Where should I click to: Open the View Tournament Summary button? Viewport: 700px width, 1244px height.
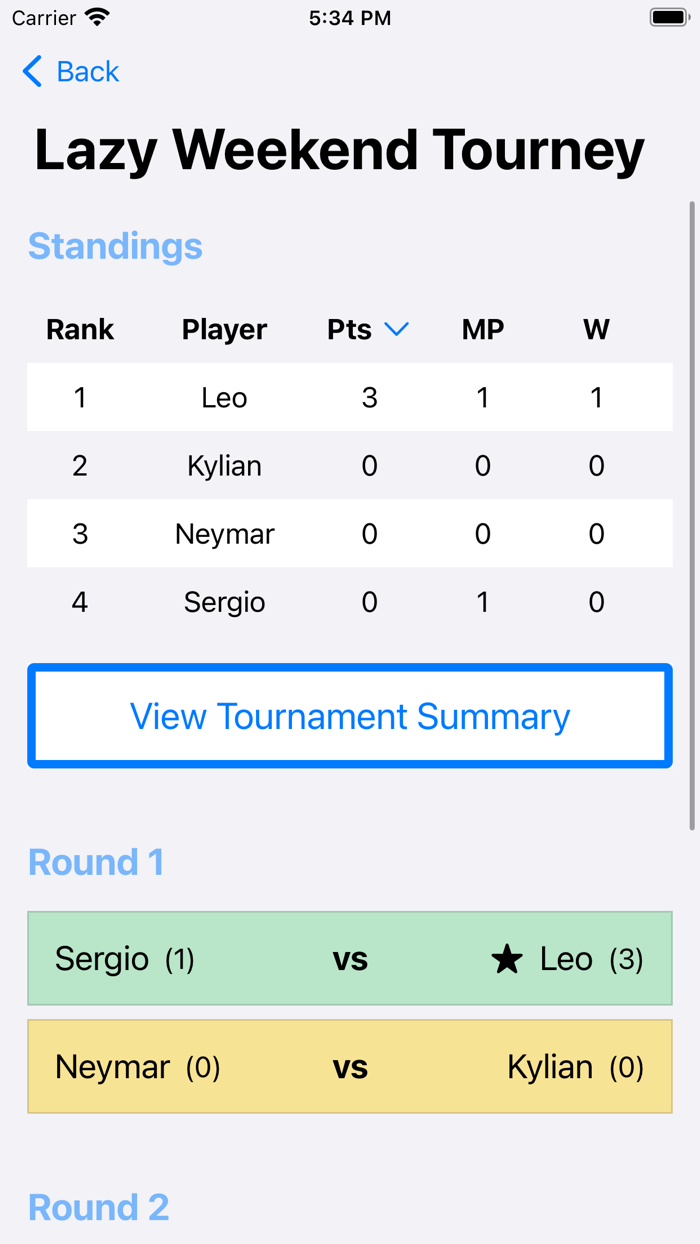[x=350, y=716]
